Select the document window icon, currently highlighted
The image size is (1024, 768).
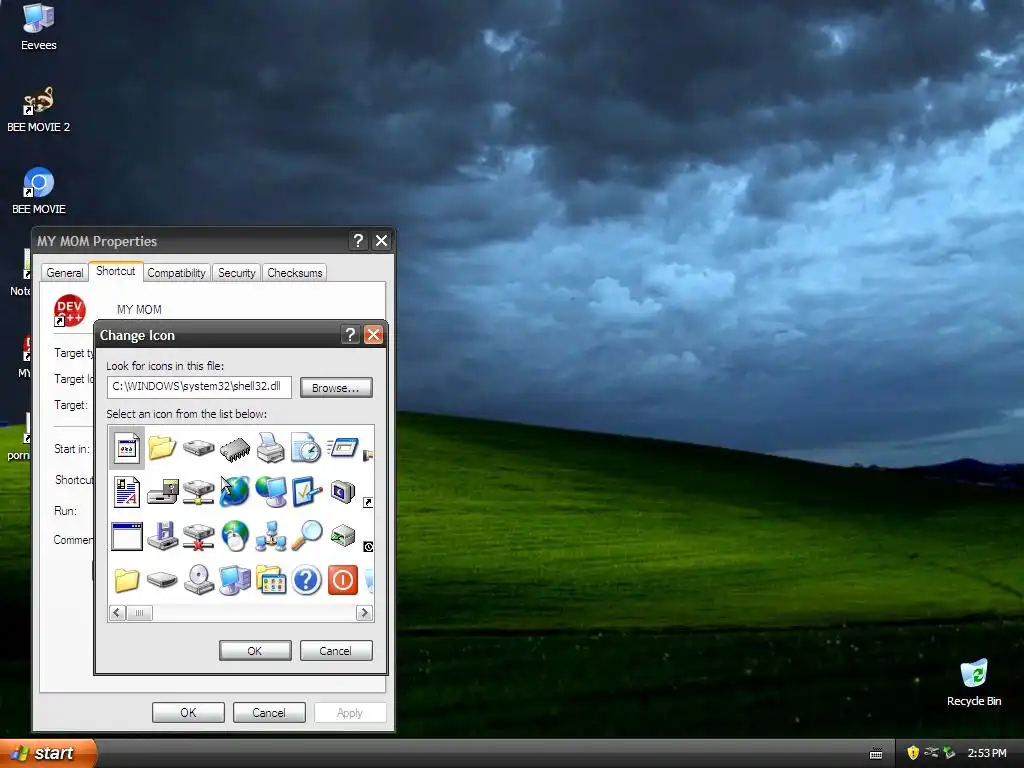click(127, 449)
